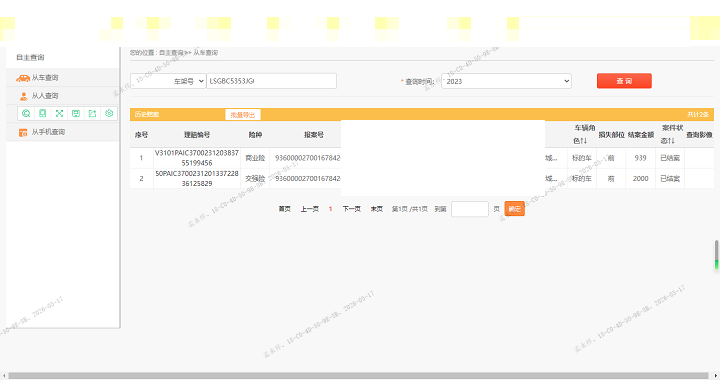Screen dimensions: 720x380
Task: Click page number 1 in pagination
Action: click(331, 209)
